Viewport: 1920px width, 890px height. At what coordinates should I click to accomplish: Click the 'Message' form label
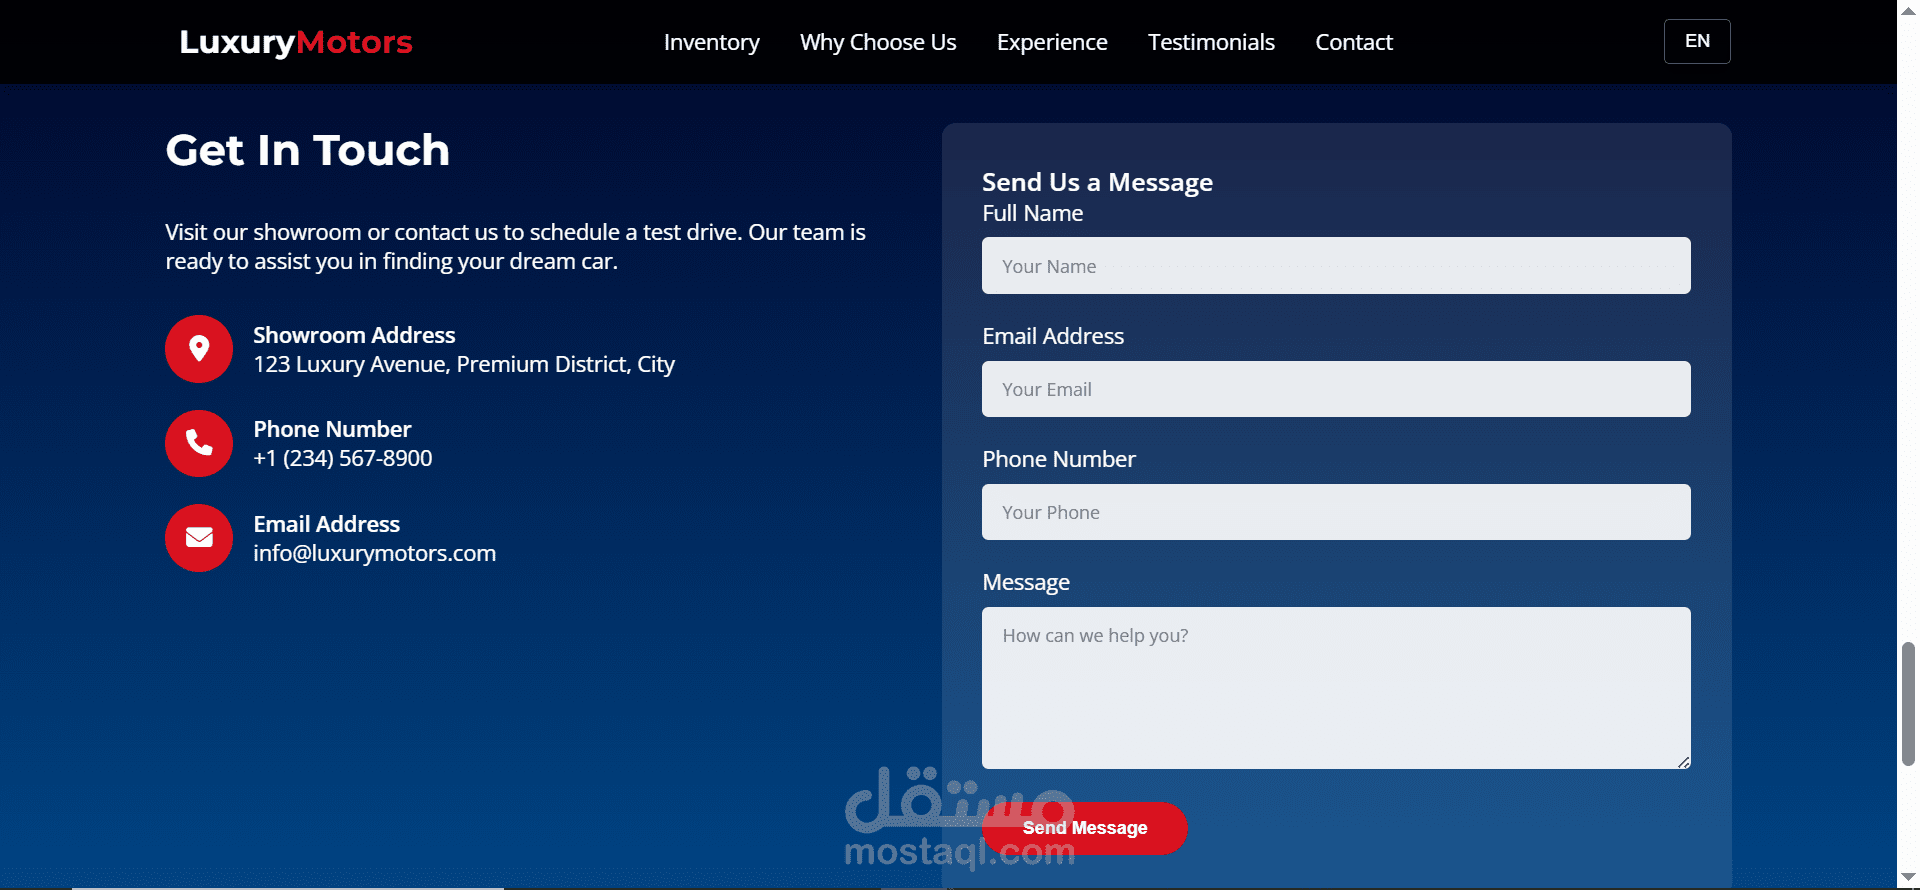click(1026, 582)
